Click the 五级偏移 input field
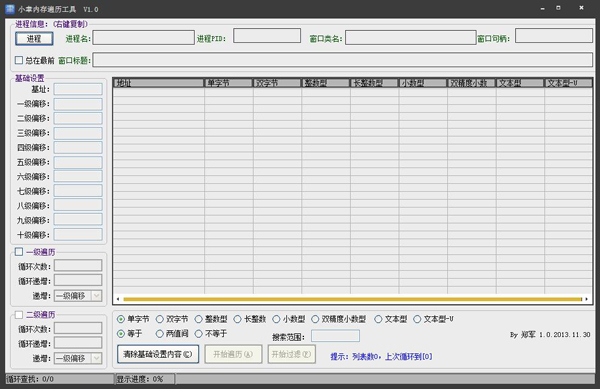This screenshot has height=389, width=600. [78, 162]
